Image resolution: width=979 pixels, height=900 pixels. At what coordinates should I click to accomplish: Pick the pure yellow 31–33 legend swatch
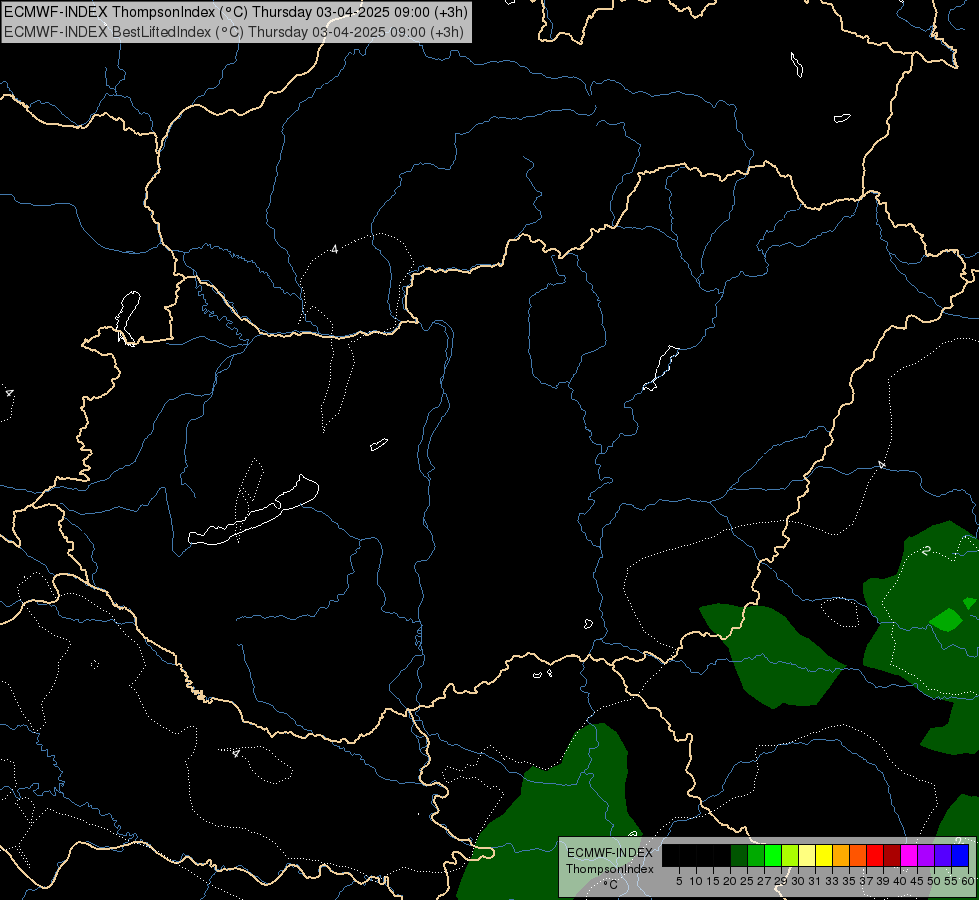click(824, 855)
